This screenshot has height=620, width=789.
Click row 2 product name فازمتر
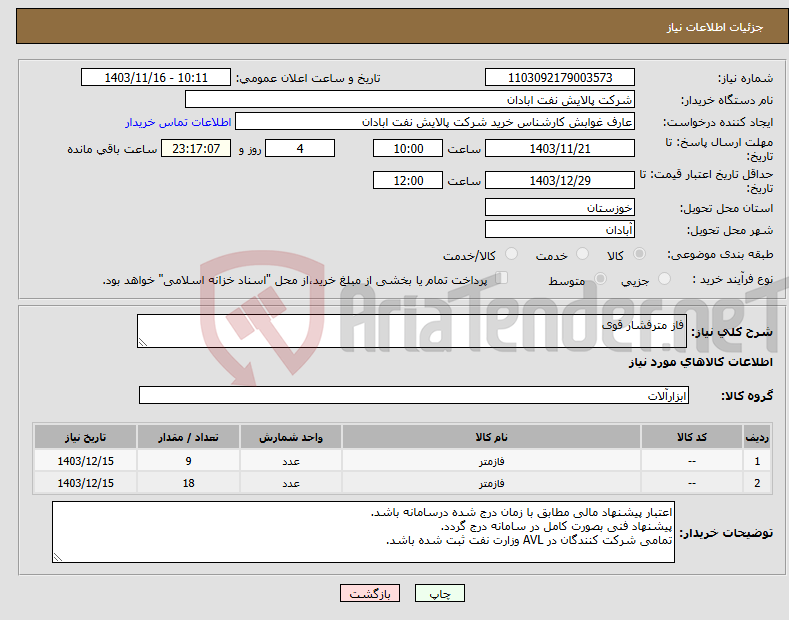(x=491, y=483)
